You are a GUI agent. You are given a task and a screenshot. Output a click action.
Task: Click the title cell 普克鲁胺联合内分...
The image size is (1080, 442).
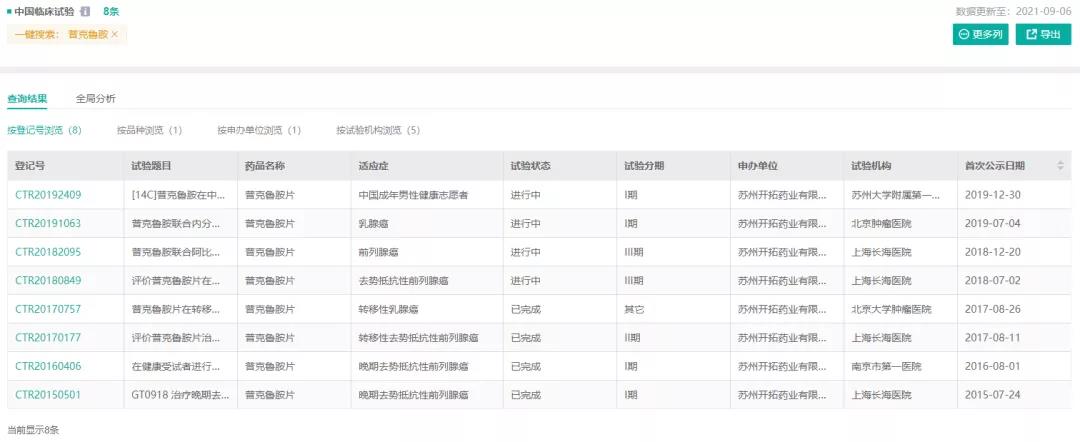178,223
